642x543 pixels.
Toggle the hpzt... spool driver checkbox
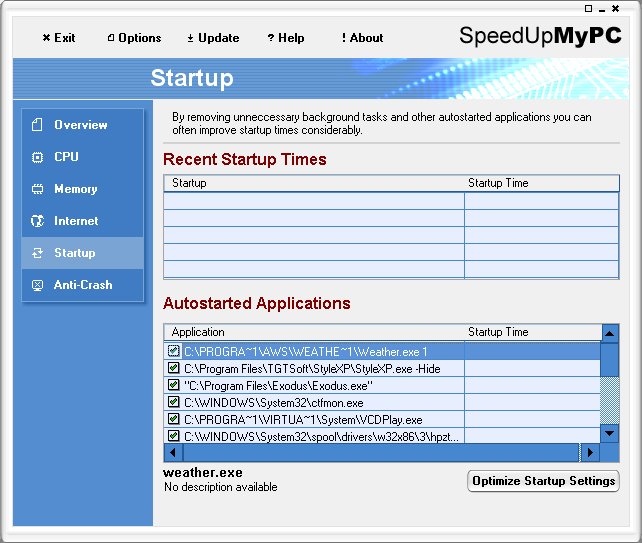(x=174, y=436)
